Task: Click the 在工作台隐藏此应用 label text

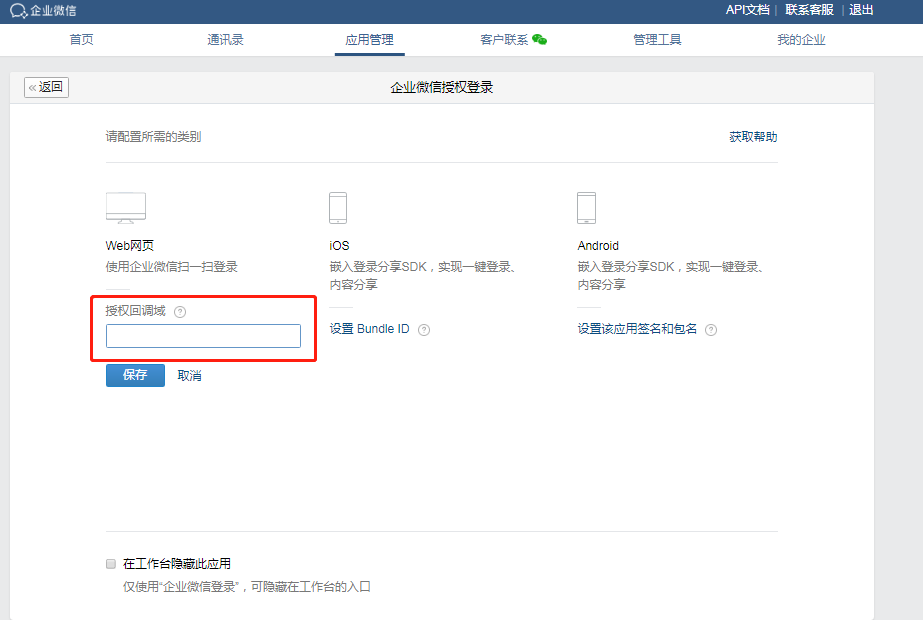Action: [x=177, y=564]
